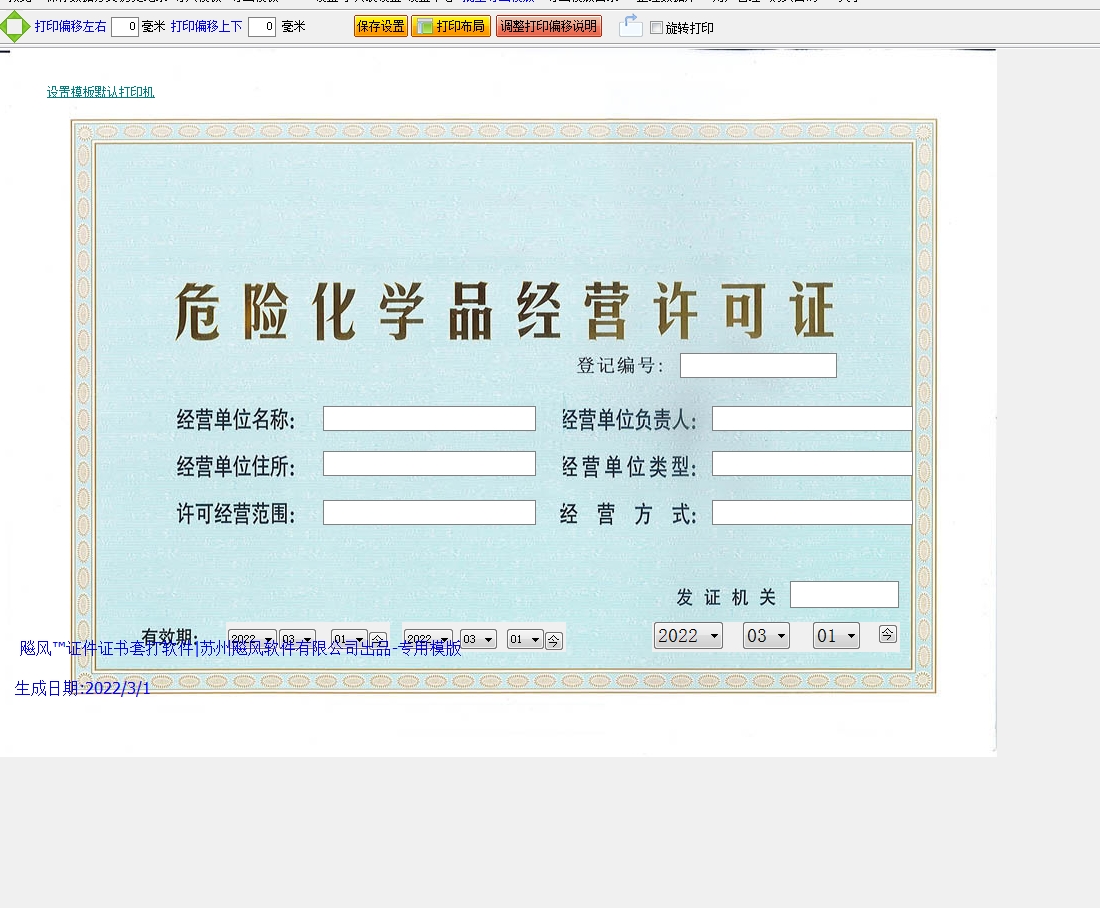Open the 打印布局 print layout button

[x=450, y=27]
